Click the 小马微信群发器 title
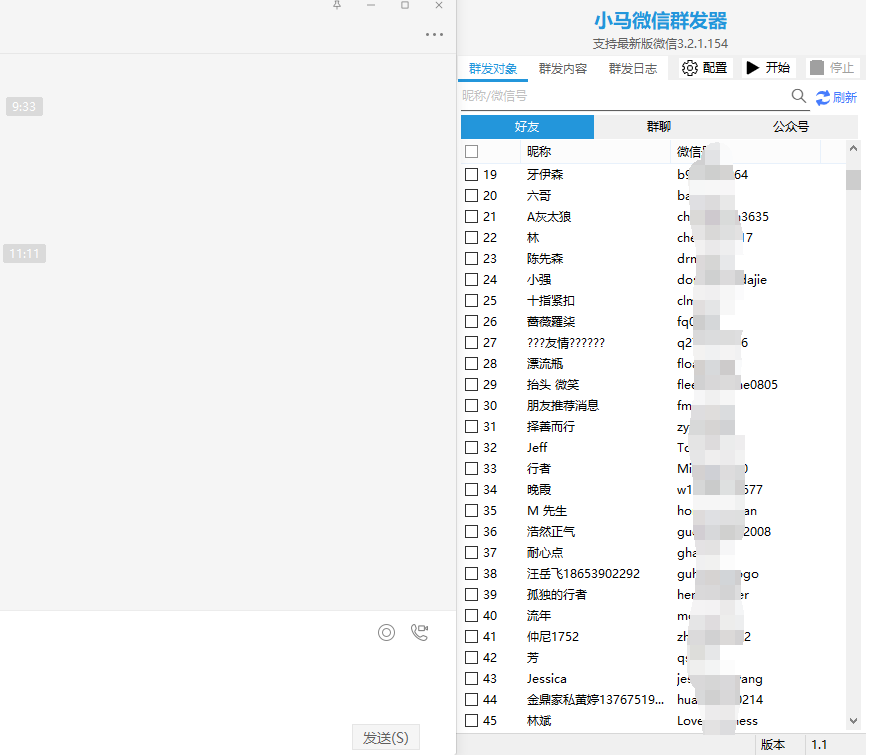The image size is (880, 755). [x=661, y=21]
